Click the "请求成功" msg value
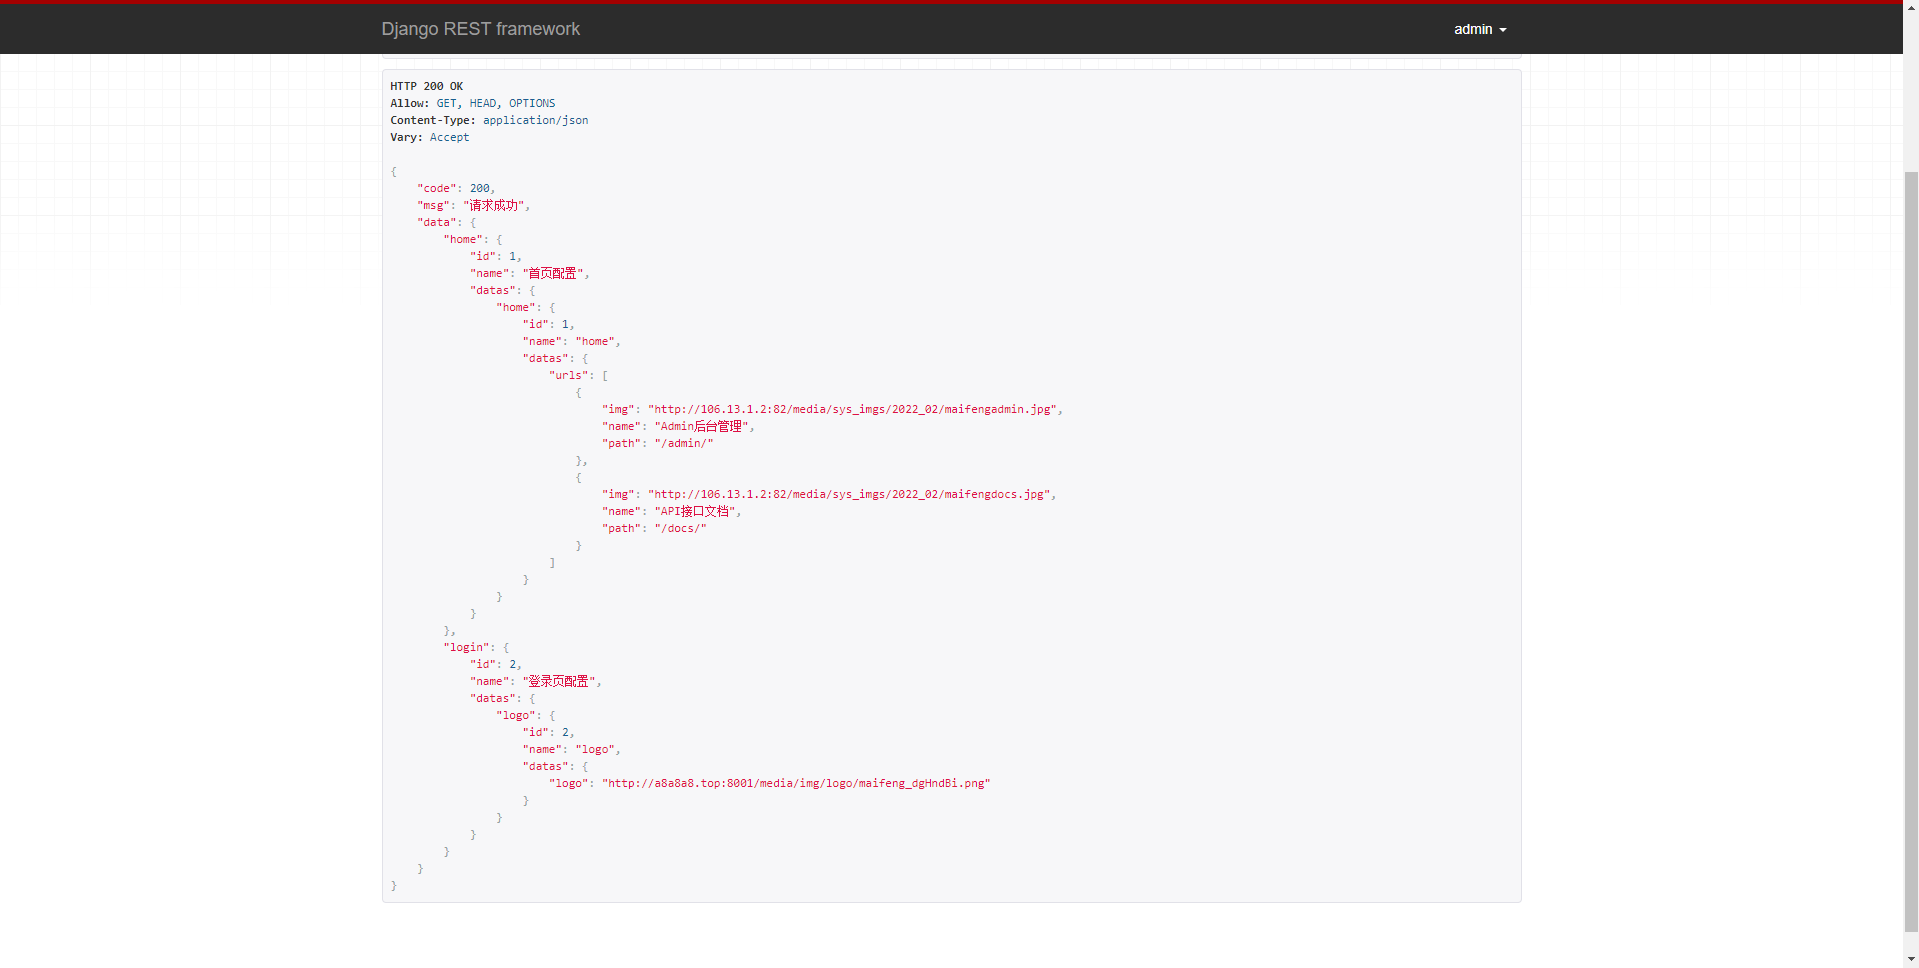Image resolution: width=1919 pixels, height=968 pixels. click(494, 205)
